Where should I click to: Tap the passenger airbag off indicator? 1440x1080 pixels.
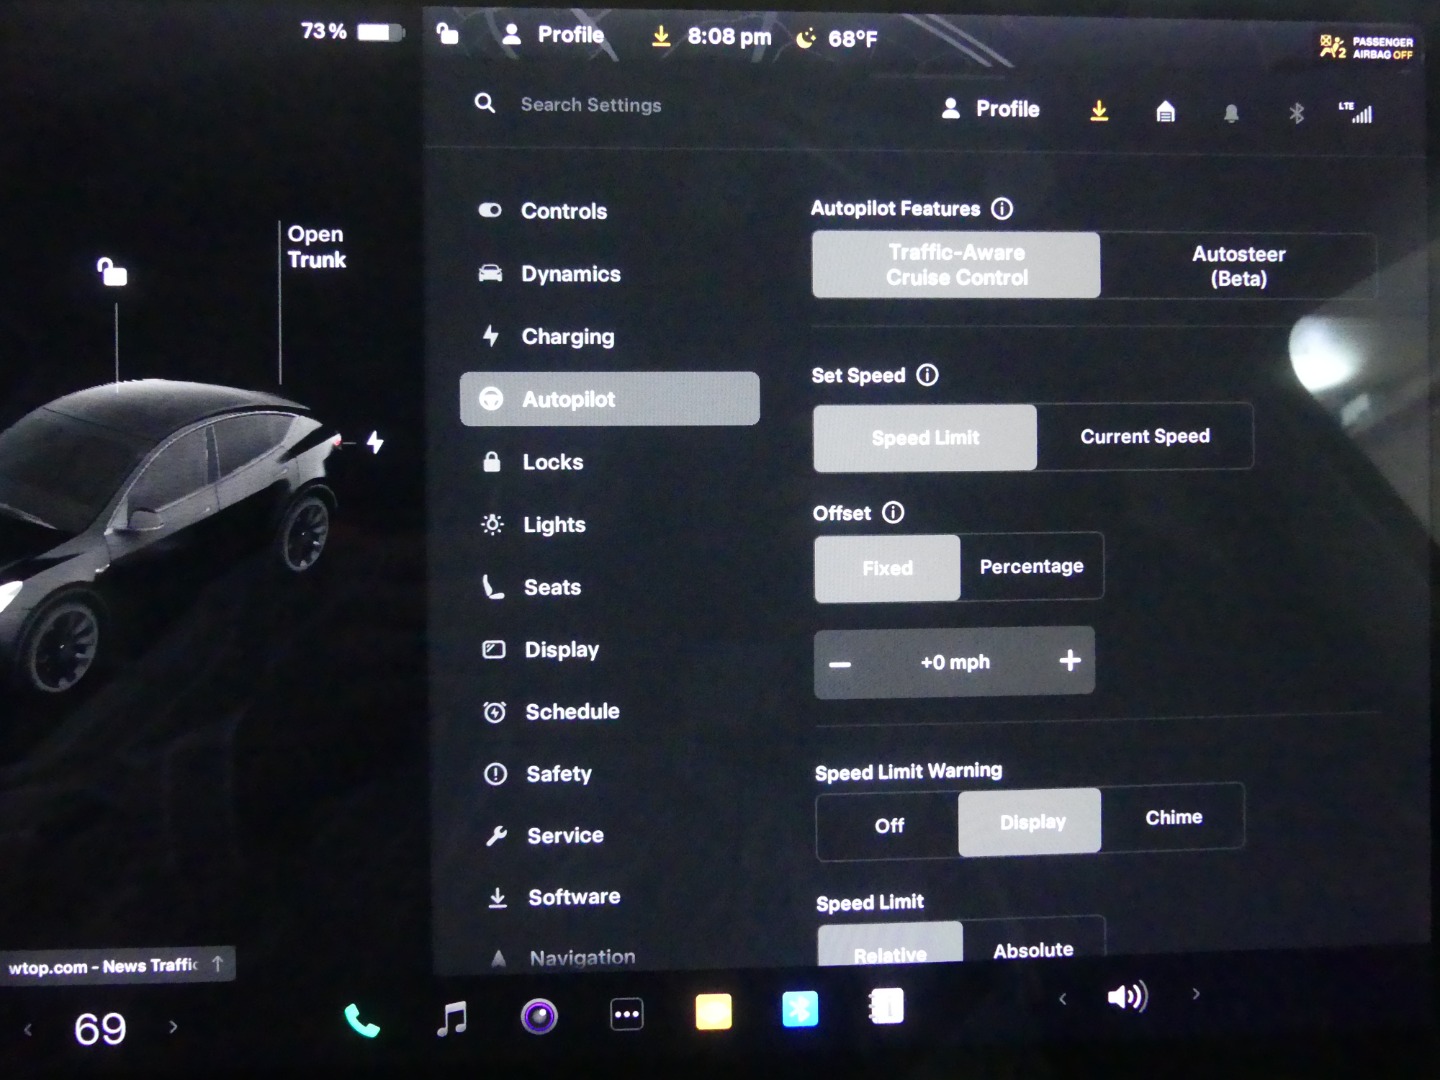point(1366,47)
